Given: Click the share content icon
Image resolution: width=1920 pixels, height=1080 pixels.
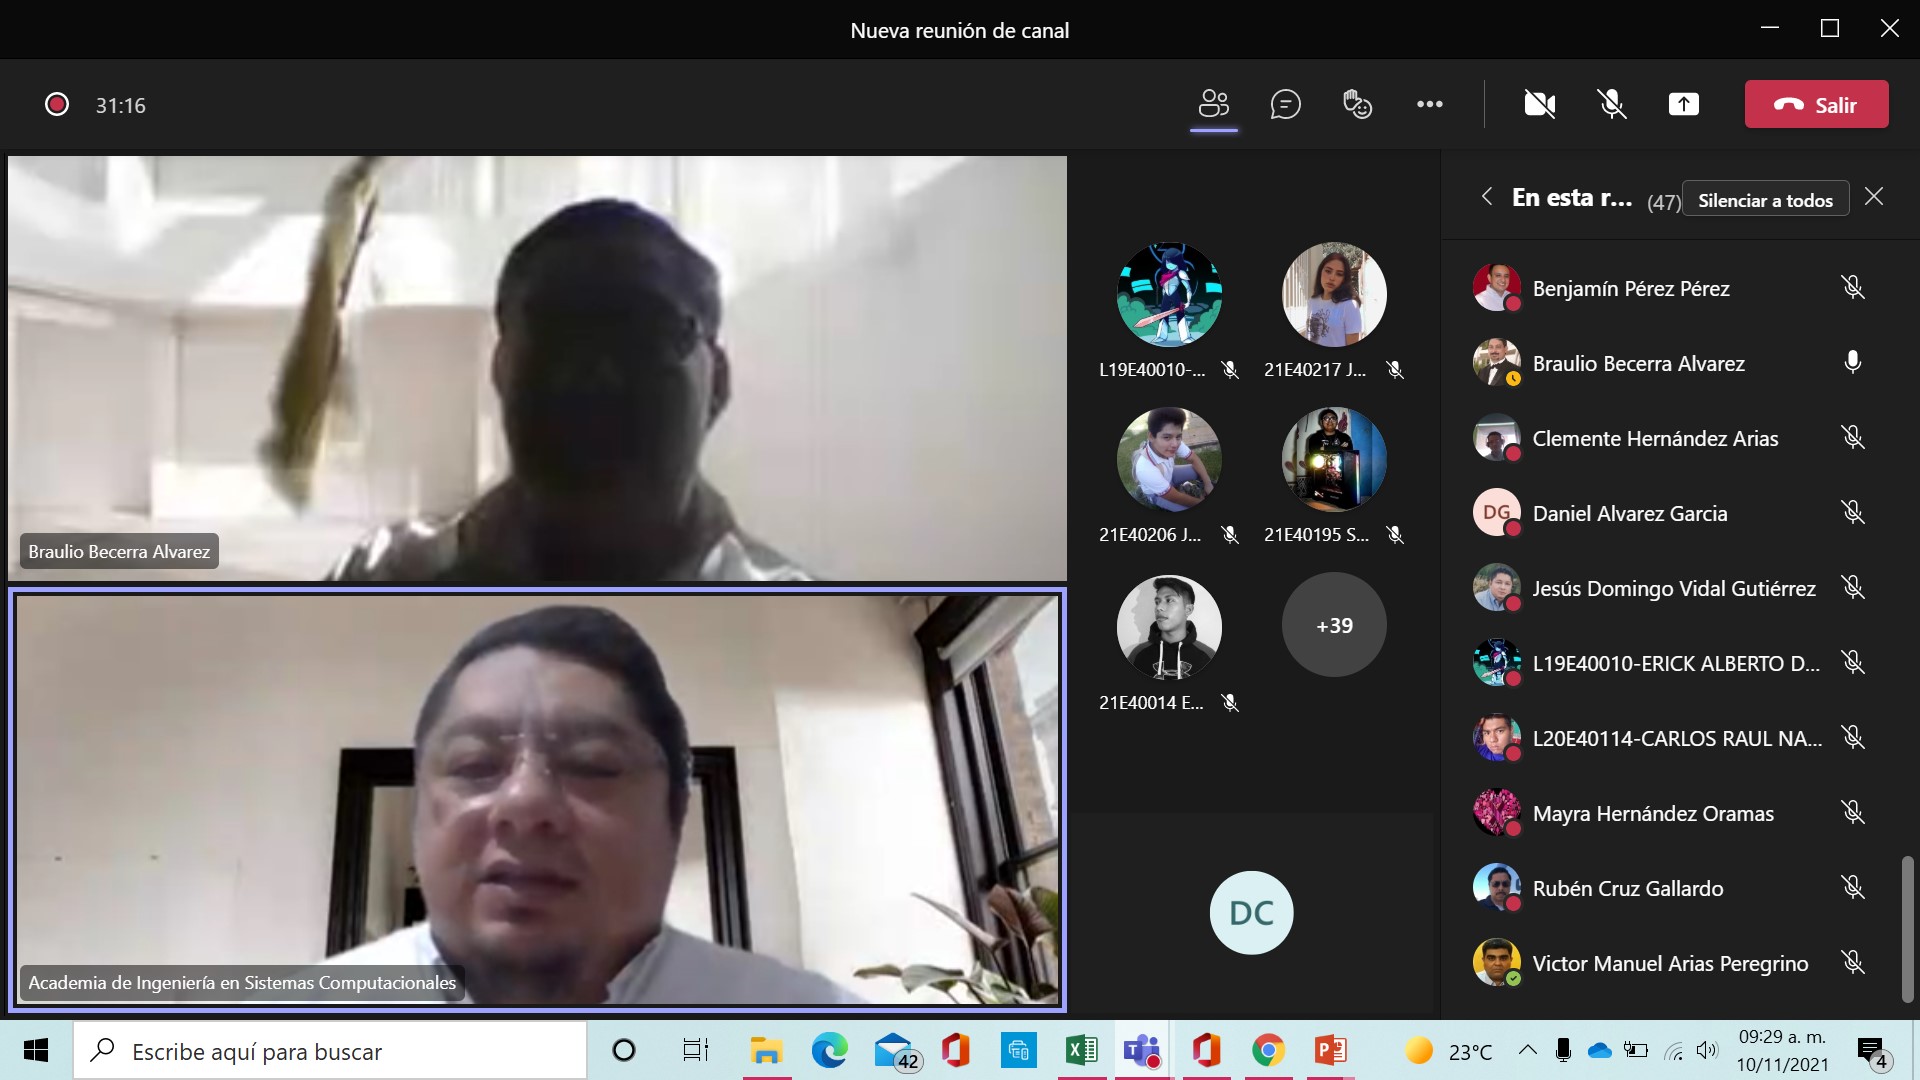Looking at the screenshot, I should (x=1684, y=104).
